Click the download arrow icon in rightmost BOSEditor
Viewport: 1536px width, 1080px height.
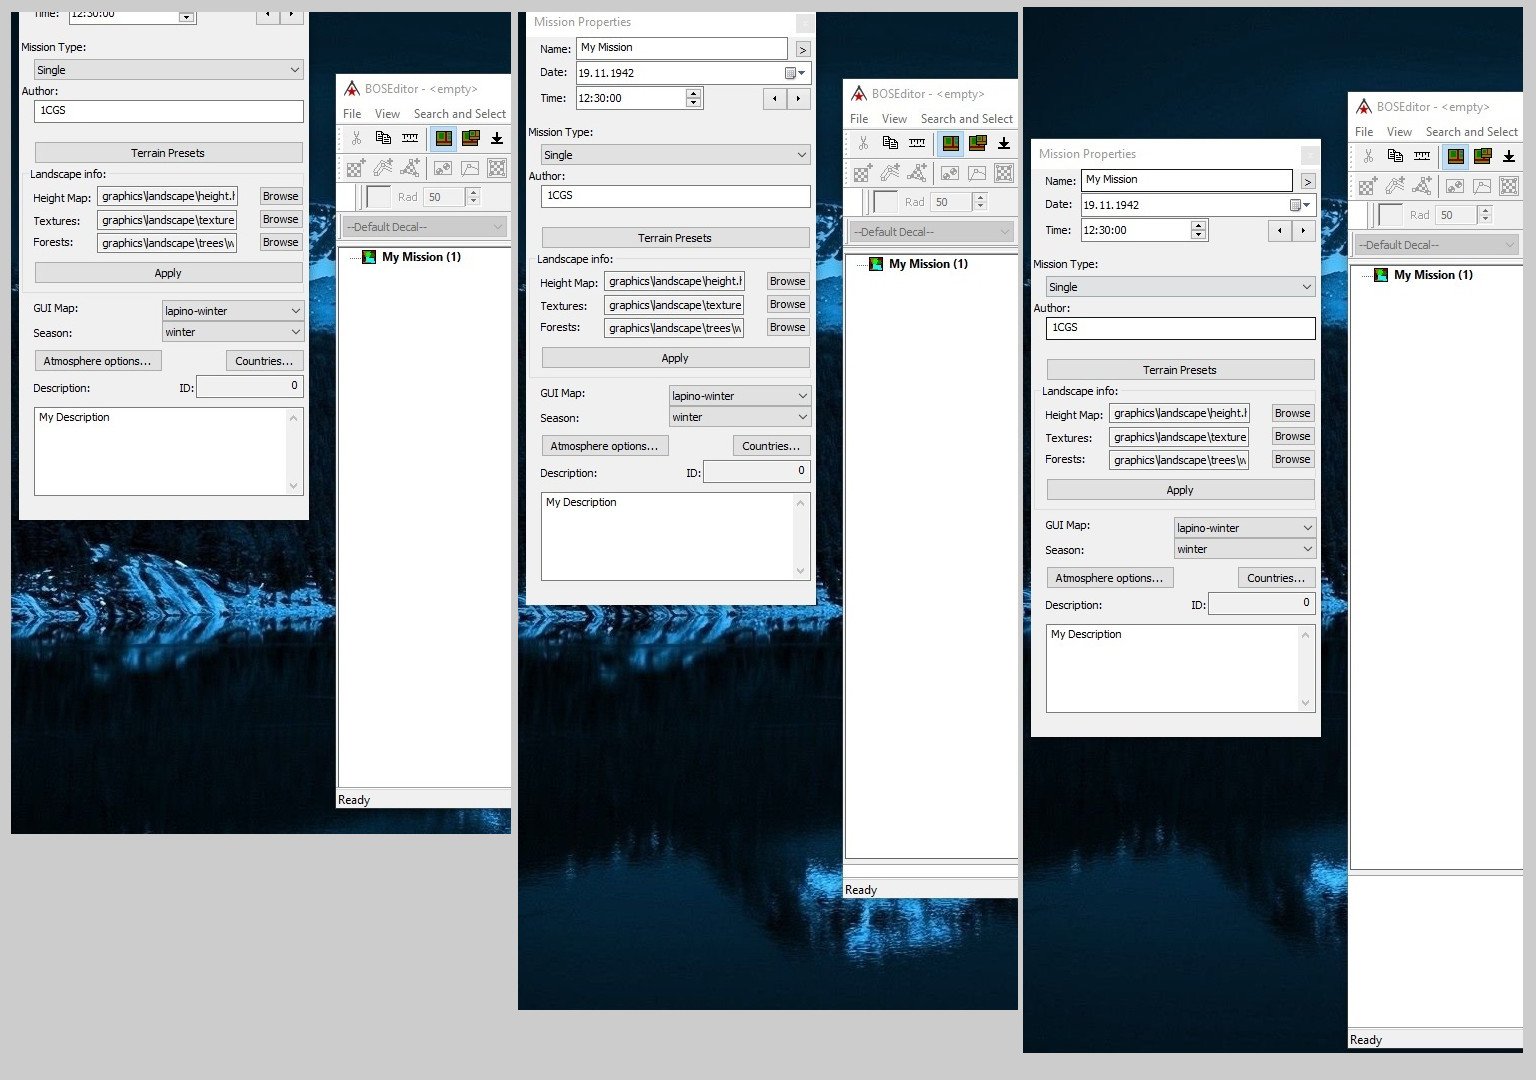[1509, 156]
